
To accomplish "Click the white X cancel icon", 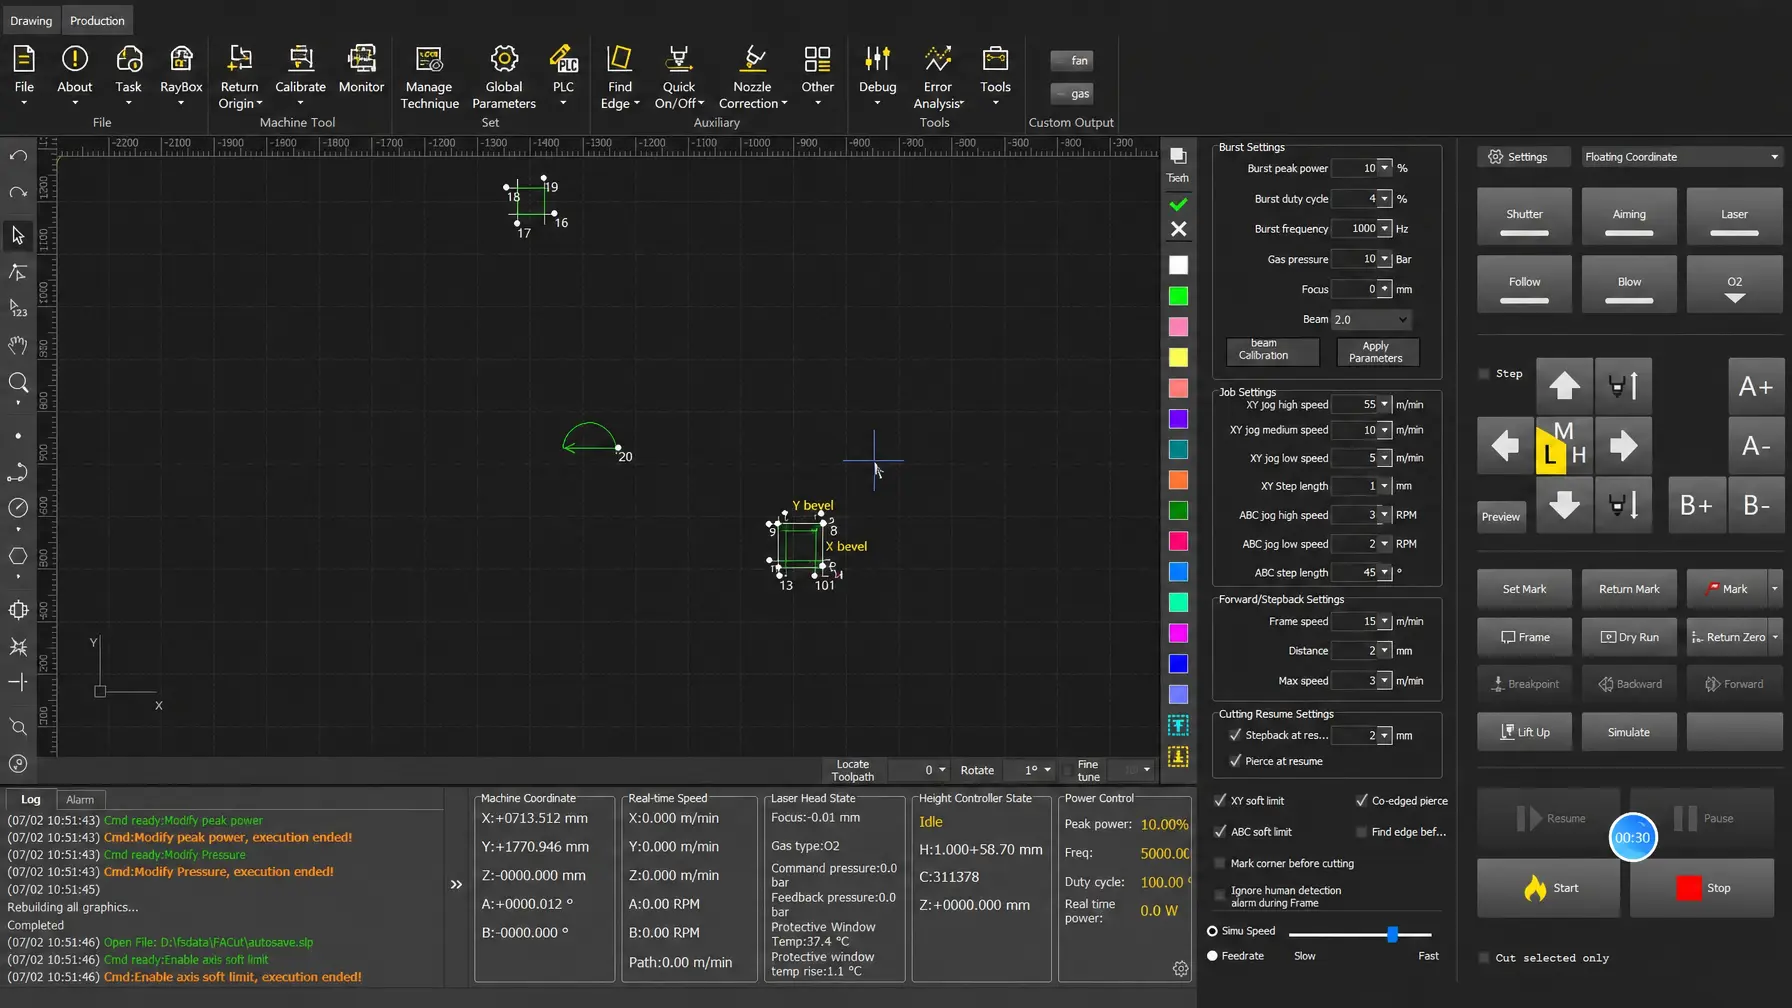I will pos(1179,229).
